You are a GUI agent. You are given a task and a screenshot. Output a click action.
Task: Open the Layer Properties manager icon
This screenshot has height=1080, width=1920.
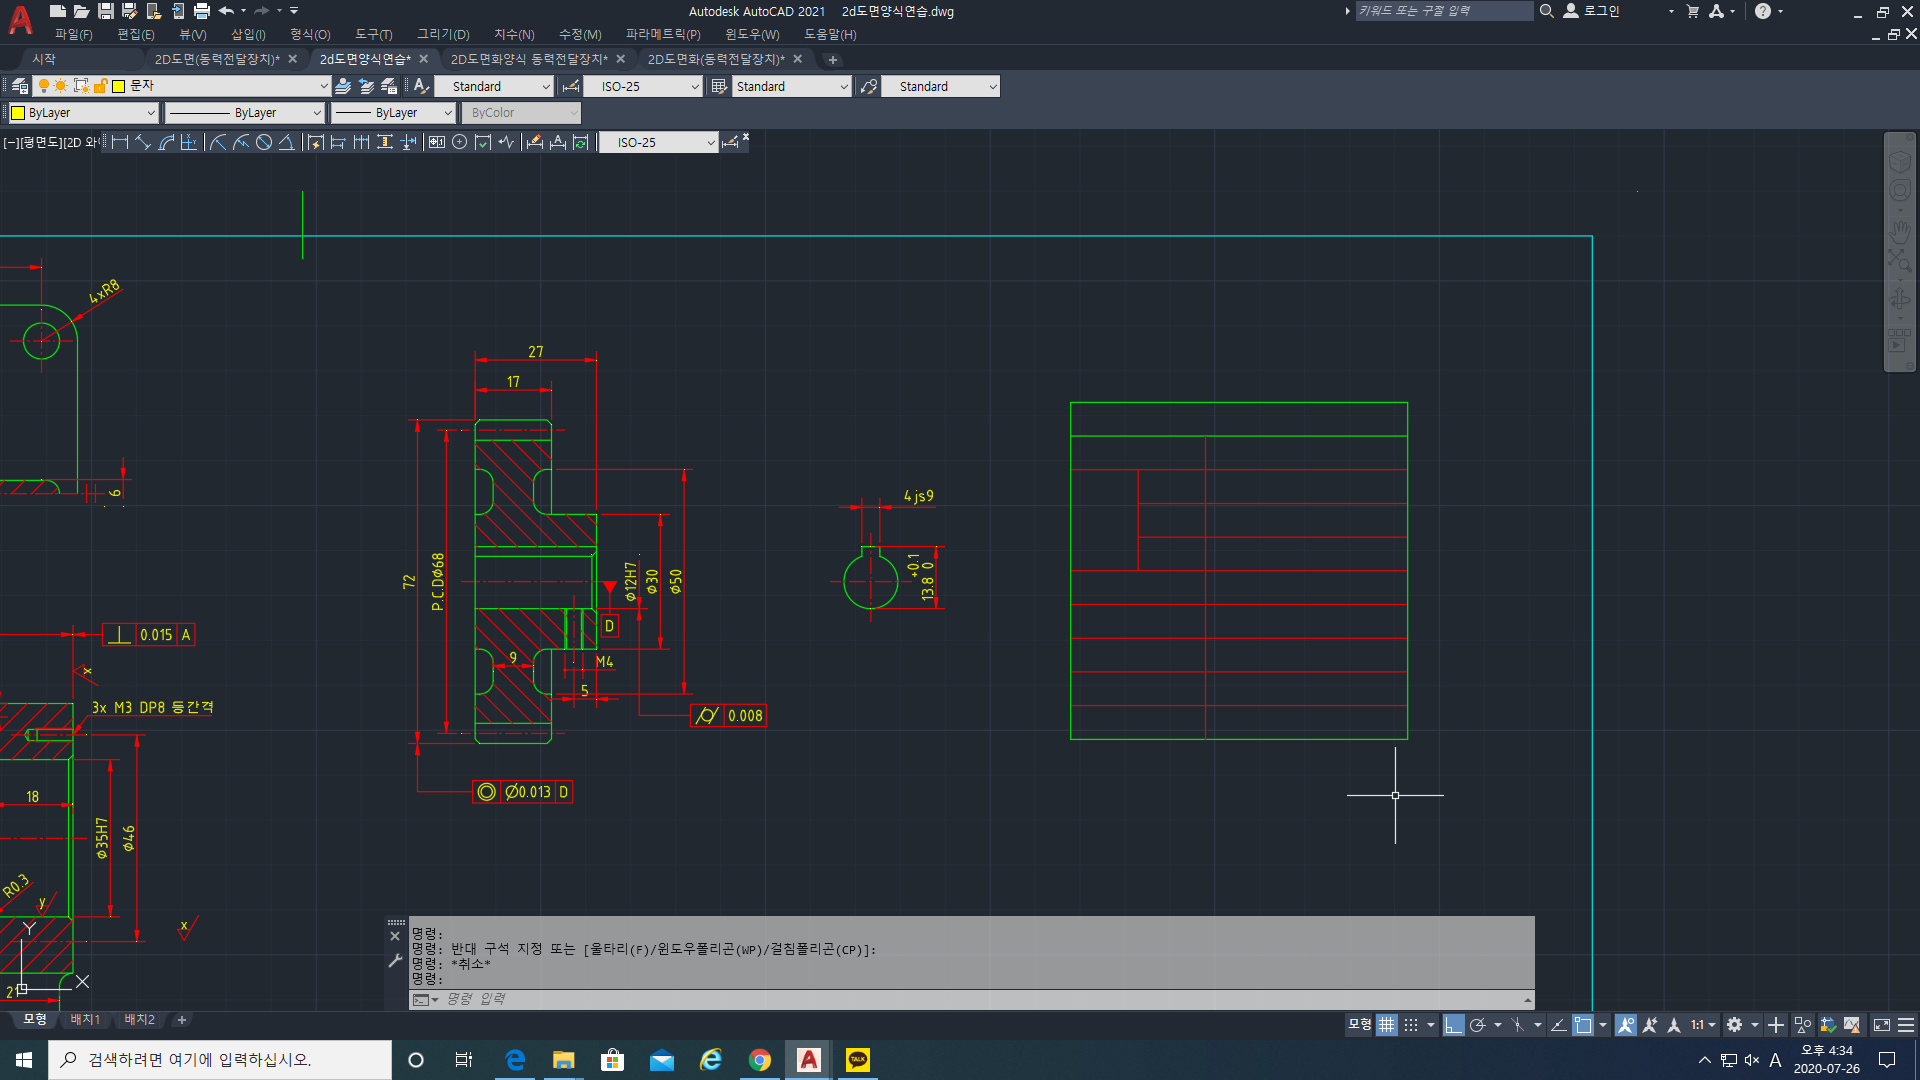point(20,87)
